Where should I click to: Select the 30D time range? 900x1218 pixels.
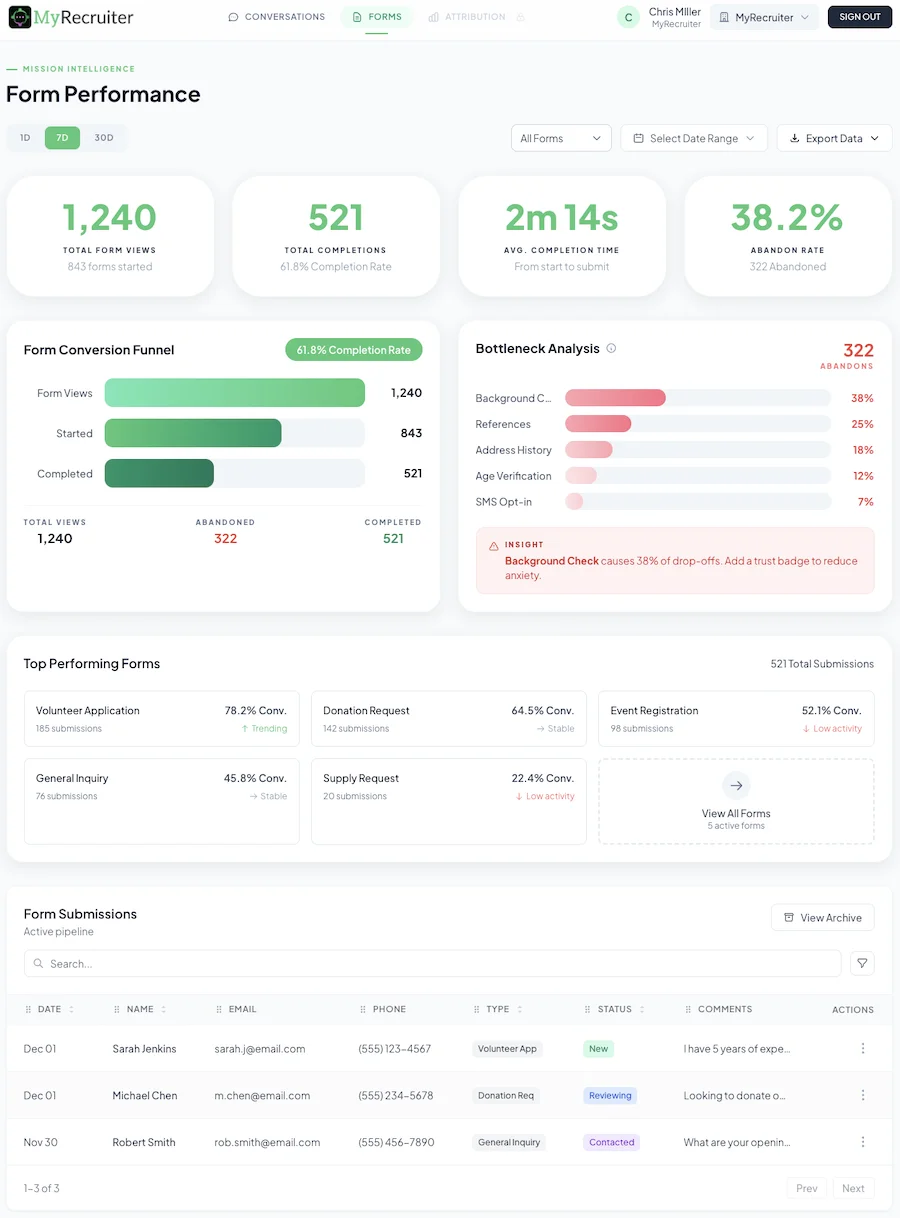[x=102, y=137]
